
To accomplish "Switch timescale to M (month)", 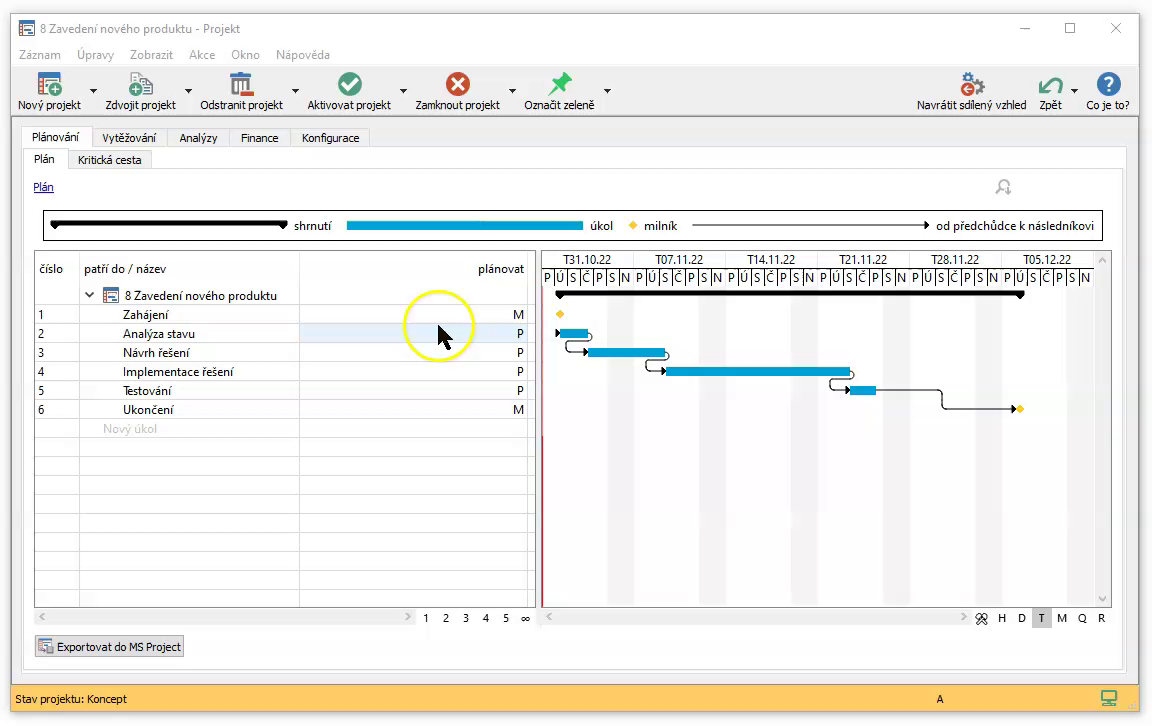I will [x=1062, y=618].
